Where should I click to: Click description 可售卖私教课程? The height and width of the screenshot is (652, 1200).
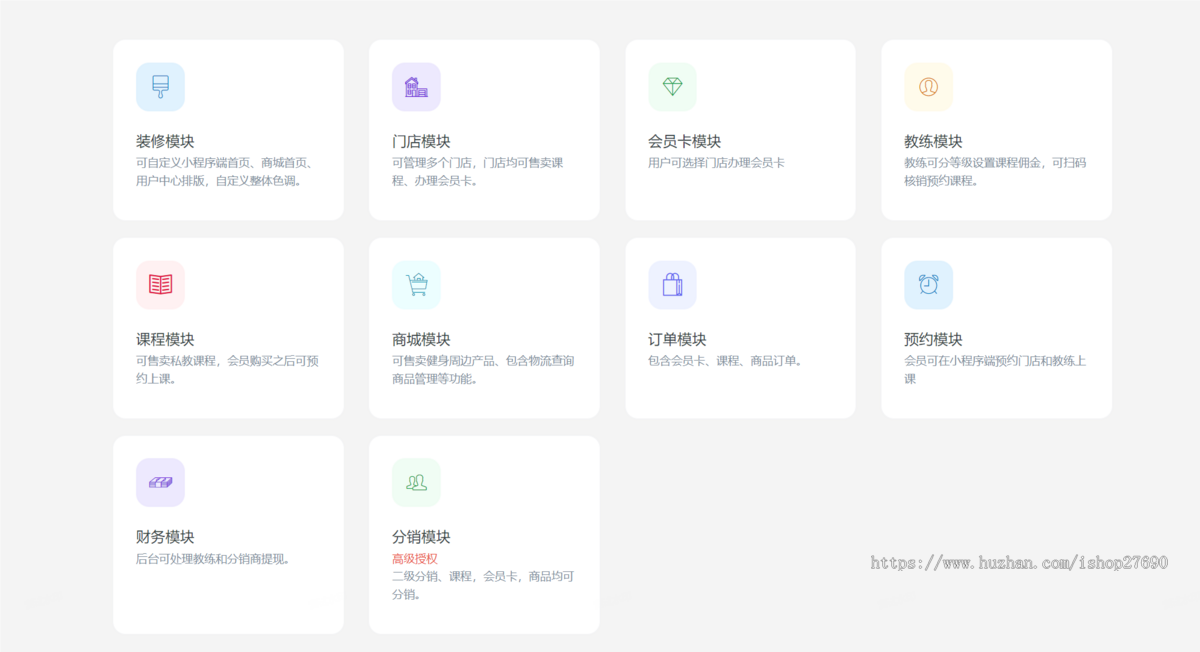[x=228, y=370]
